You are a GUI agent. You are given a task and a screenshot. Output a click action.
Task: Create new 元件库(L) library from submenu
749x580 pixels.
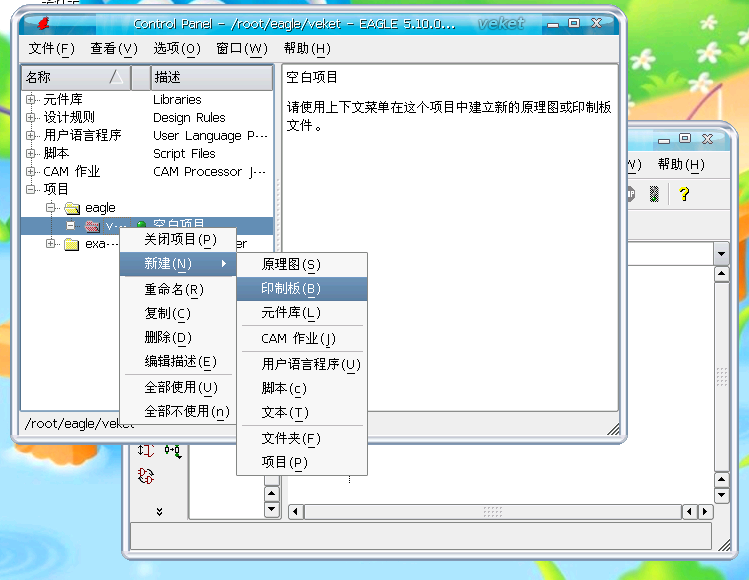pos(302,313)
